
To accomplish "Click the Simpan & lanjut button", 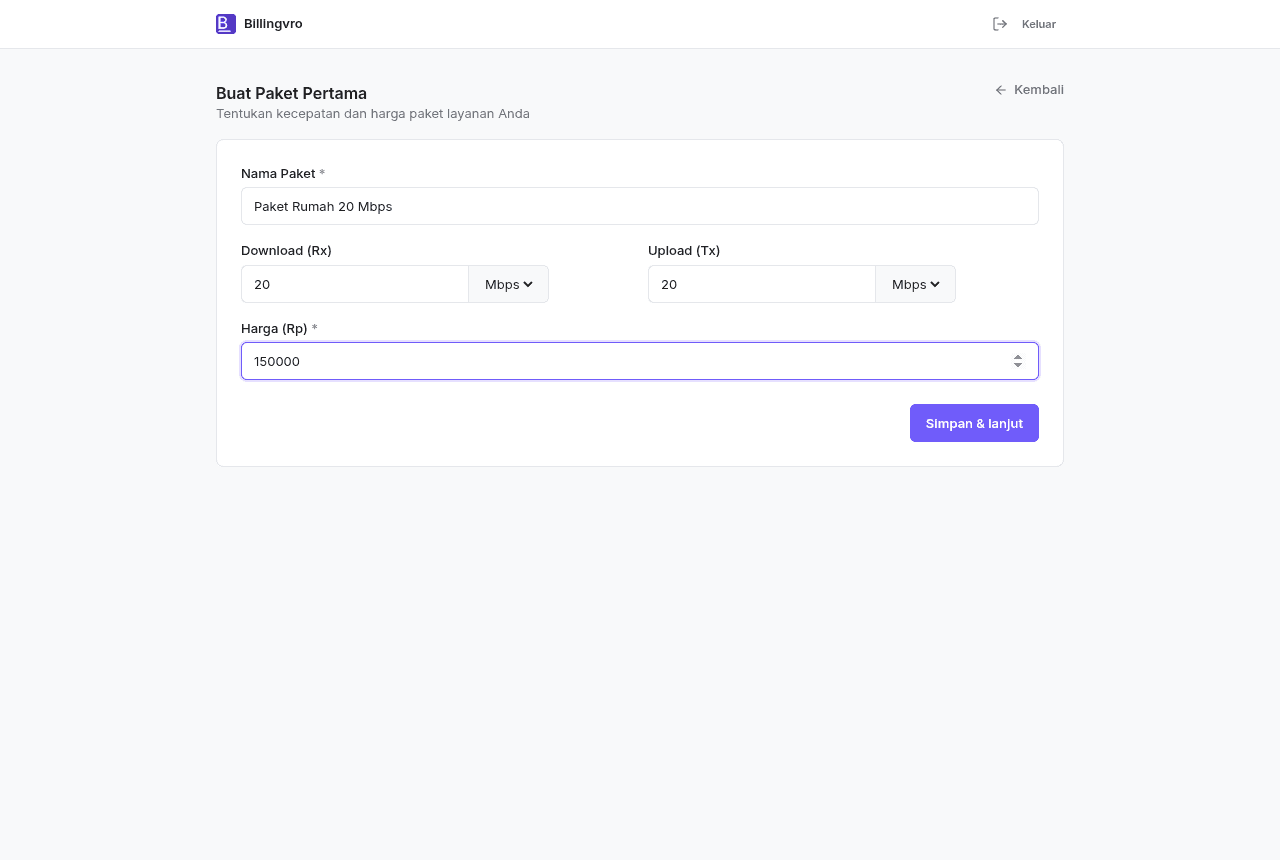I will coord(974,423).
